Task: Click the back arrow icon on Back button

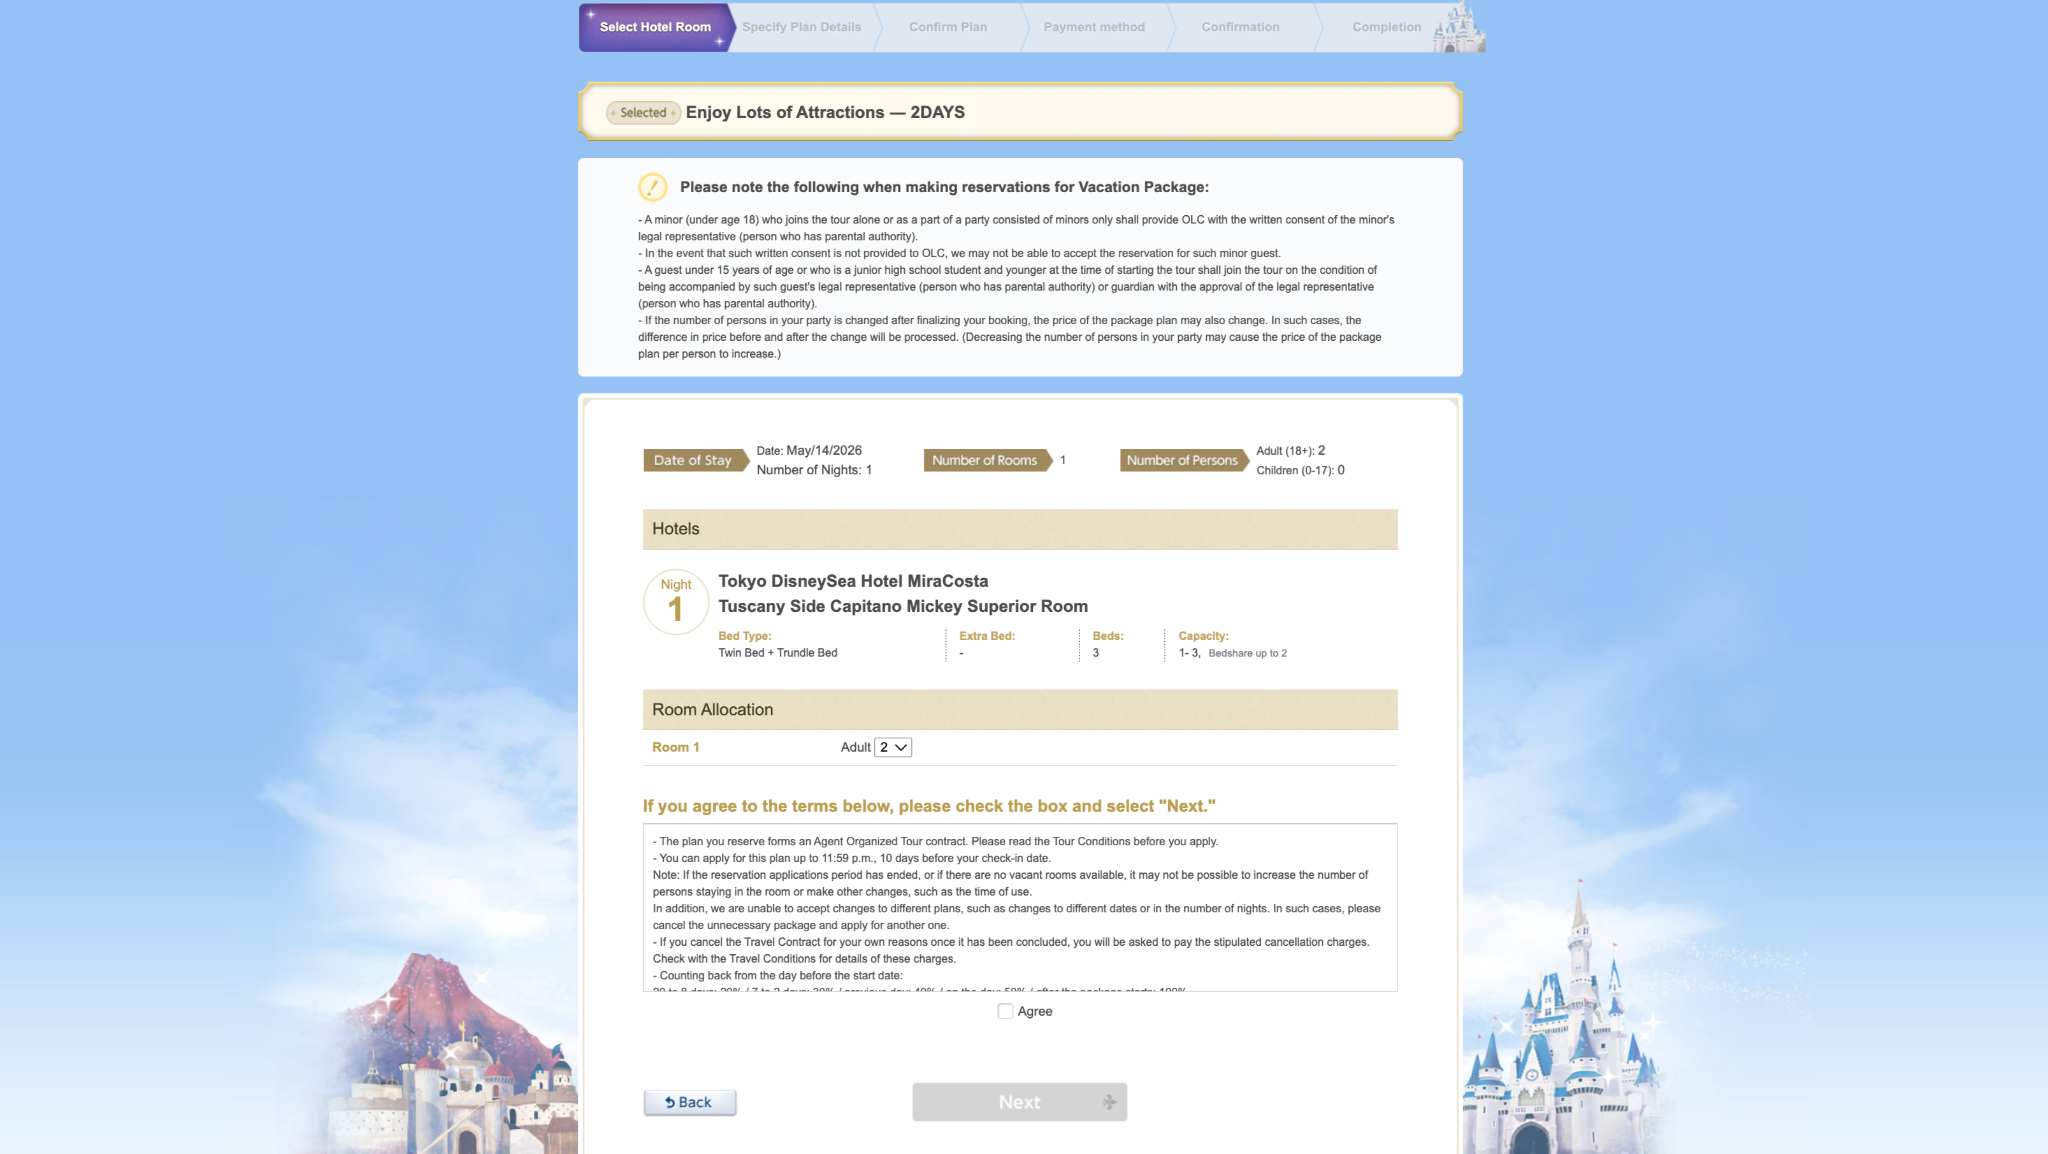Action: click(669, 1102)
